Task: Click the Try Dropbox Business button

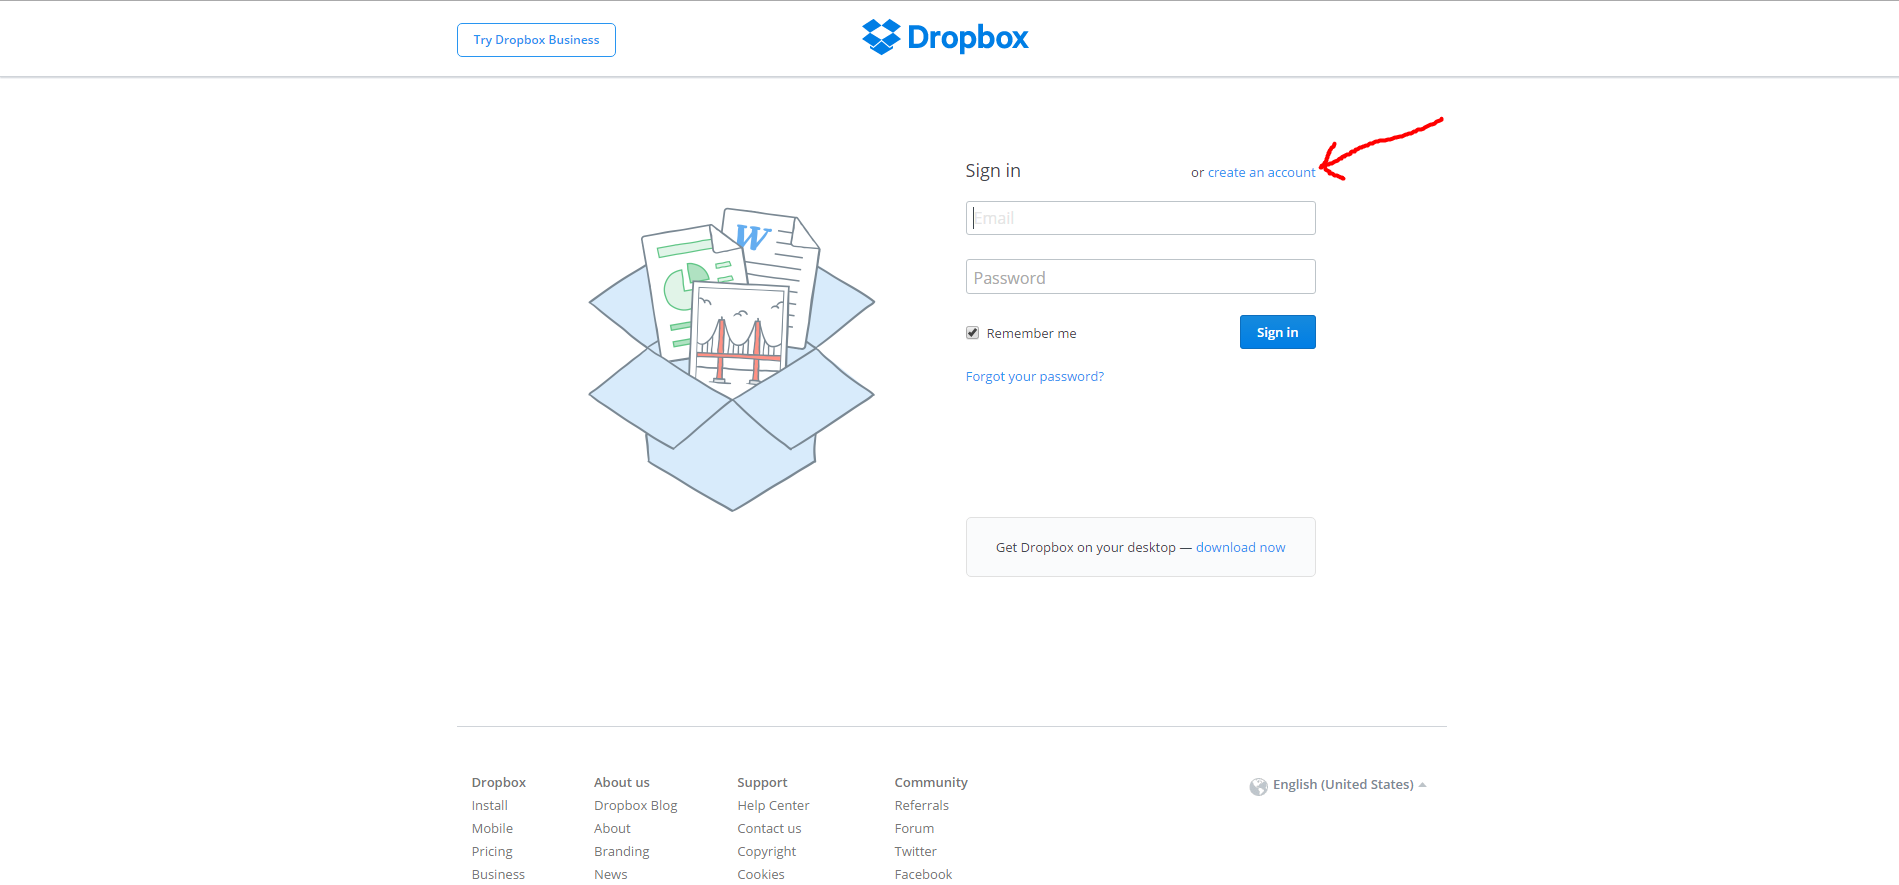Action: coord(536,40)
